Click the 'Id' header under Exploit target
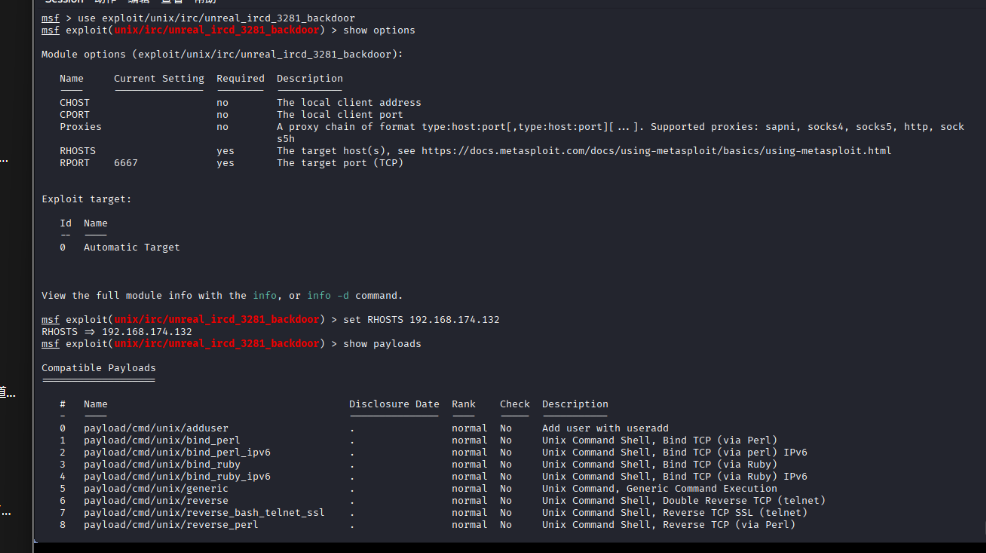Screen dimensions: 986x553 coord(65,223)
